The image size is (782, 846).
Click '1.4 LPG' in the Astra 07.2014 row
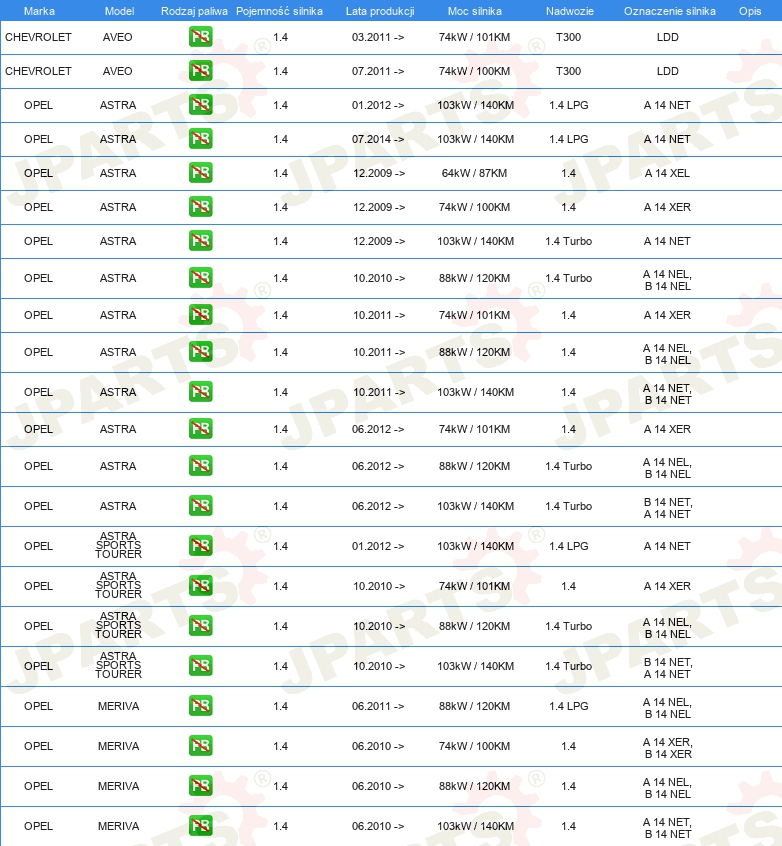pos(569,139)
